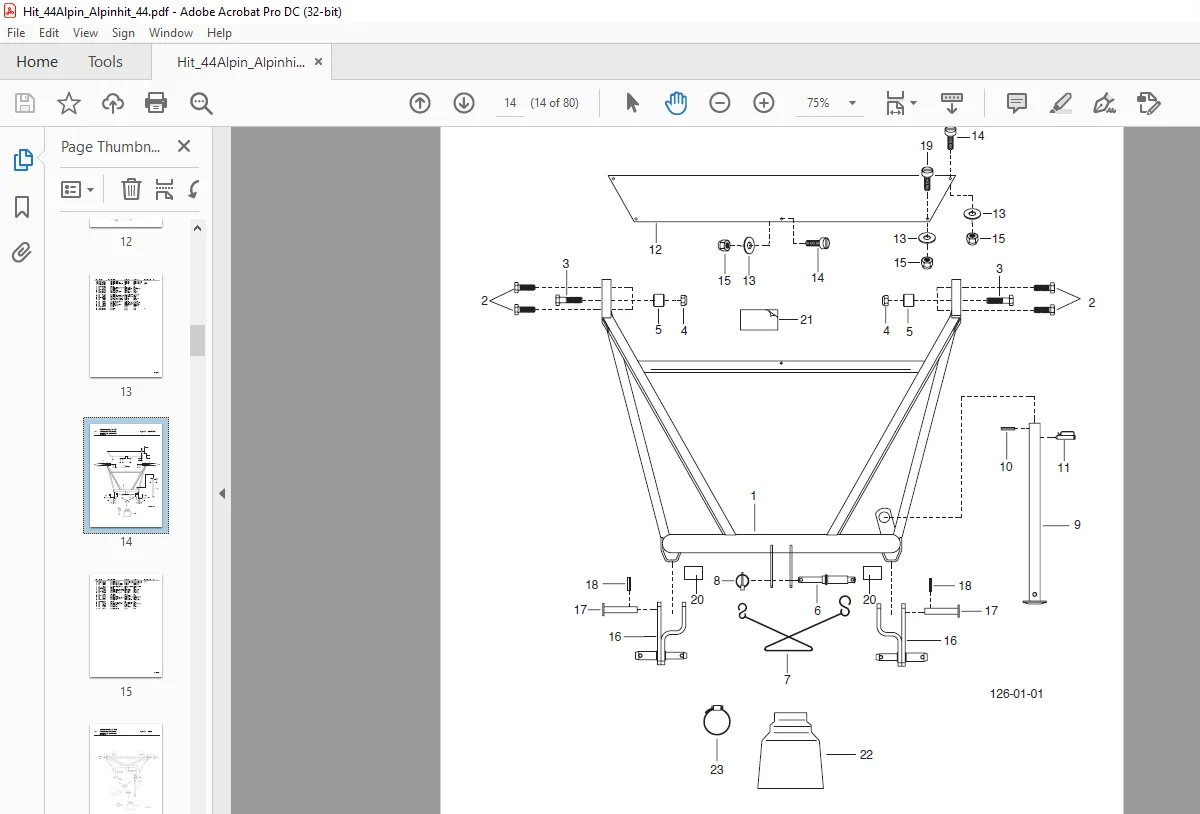
Task: Zoom in with the plus icon
Action: [764, 103]
